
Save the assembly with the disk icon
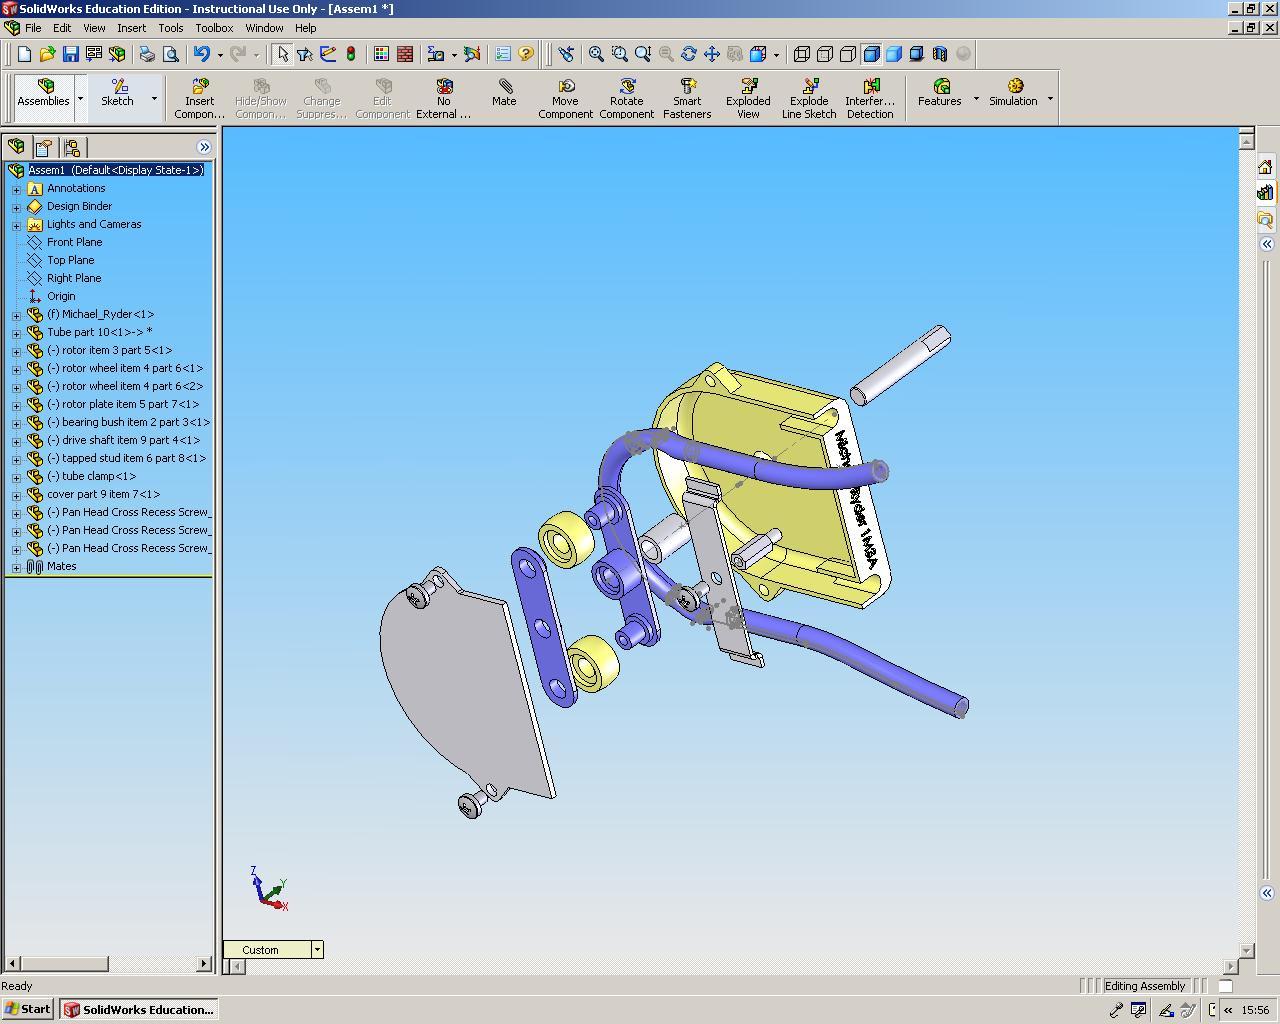coord(70,54)
